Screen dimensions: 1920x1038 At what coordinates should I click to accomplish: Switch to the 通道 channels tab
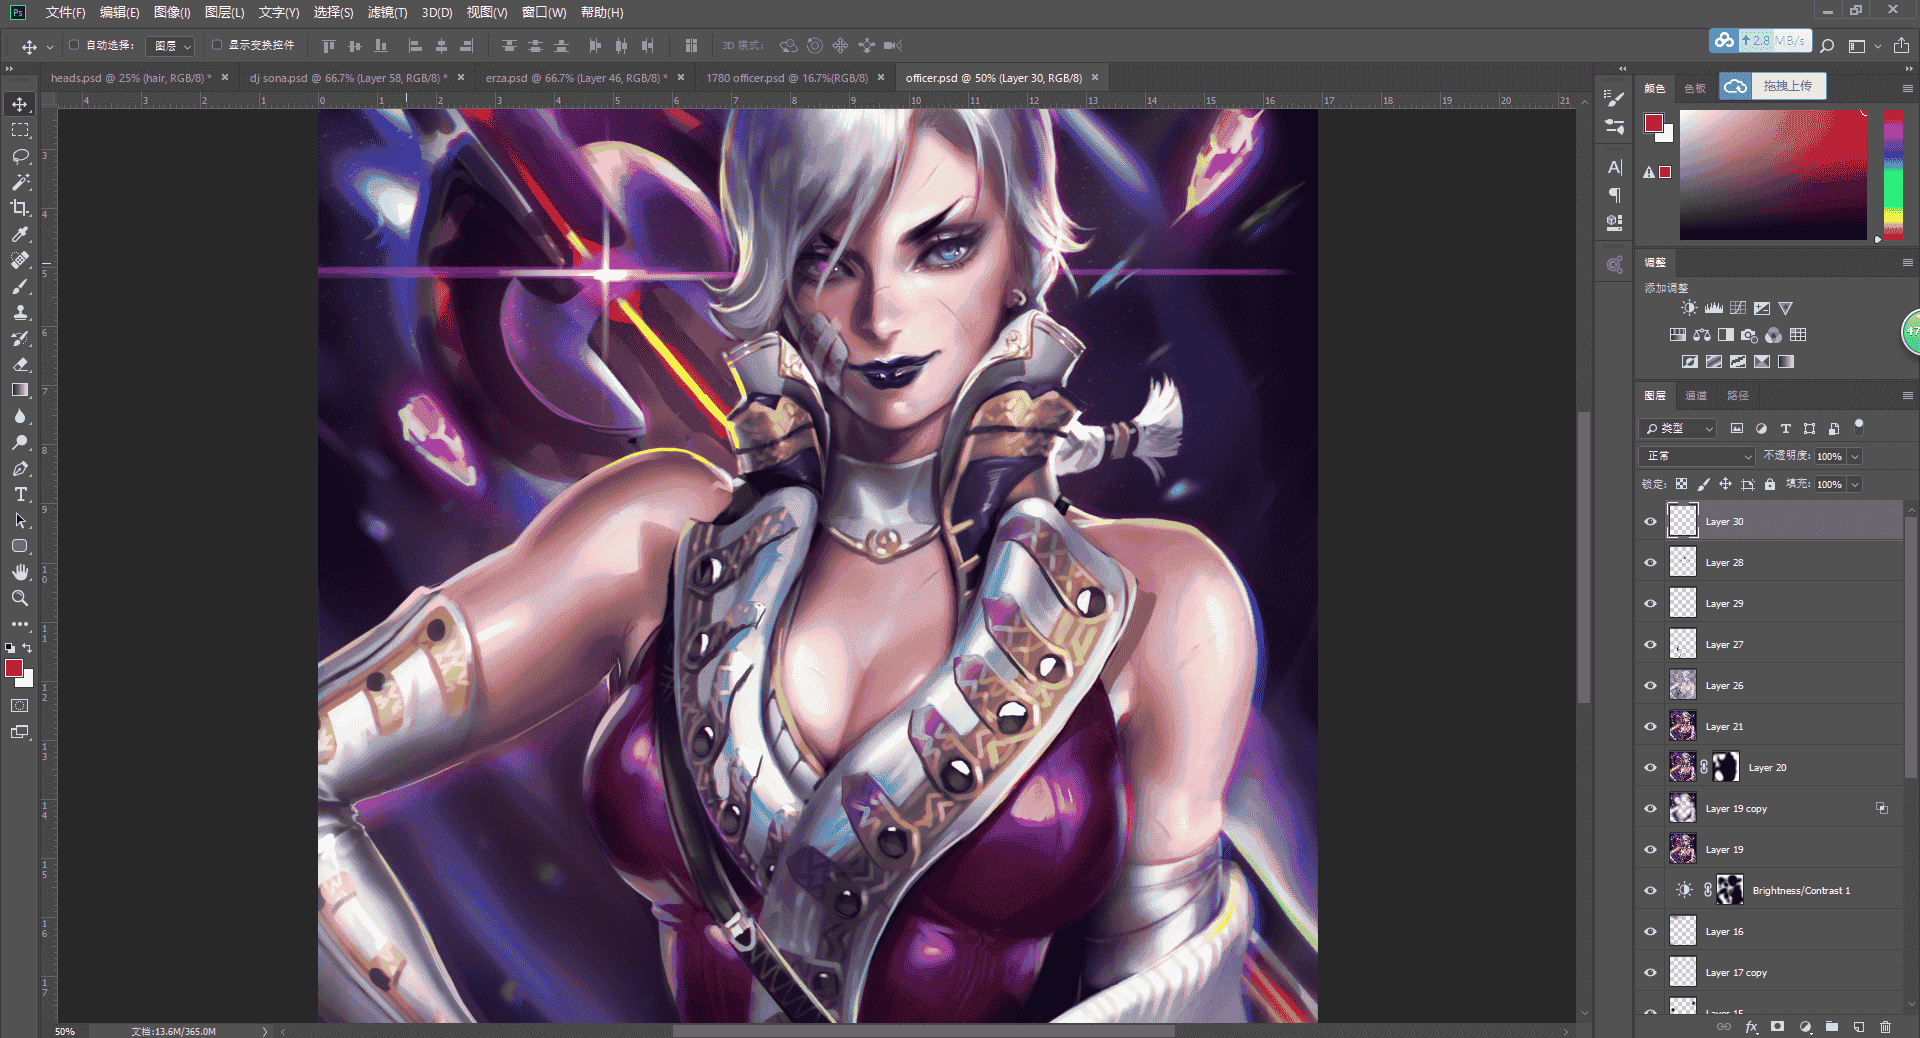pyautogui.click(x=1696, y=395)
